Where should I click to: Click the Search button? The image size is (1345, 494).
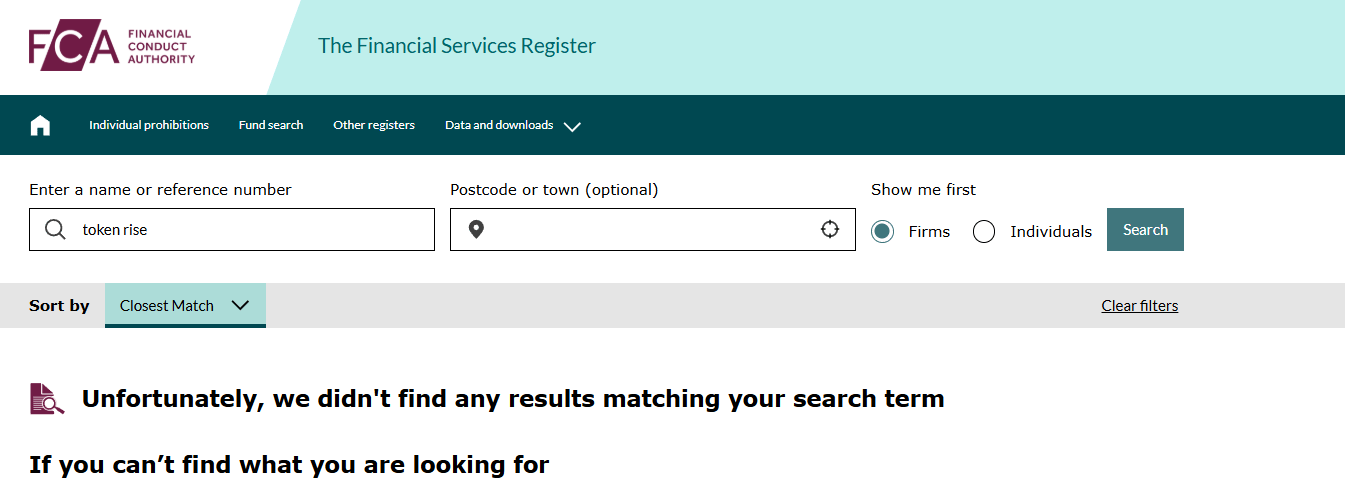[1145, 229]
